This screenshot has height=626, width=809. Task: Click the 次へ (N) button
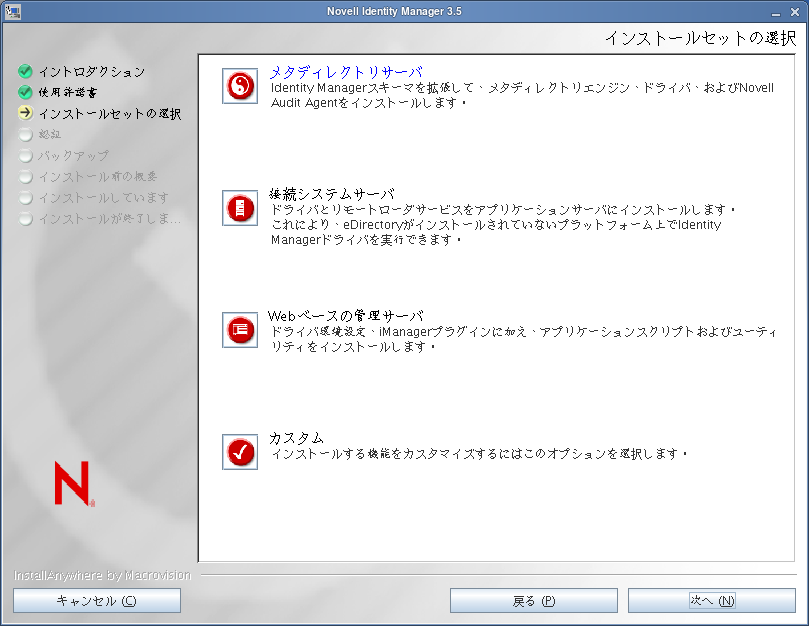click(712, 601)
